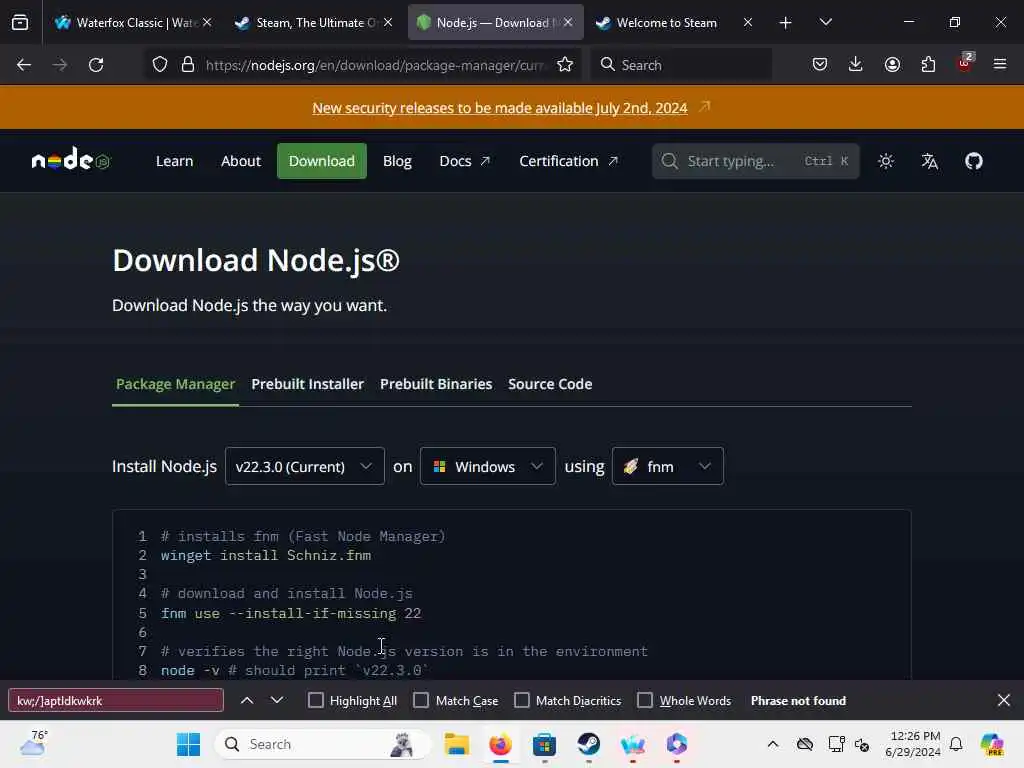Open the weather widget showing 76°

[x=33, y=743]
